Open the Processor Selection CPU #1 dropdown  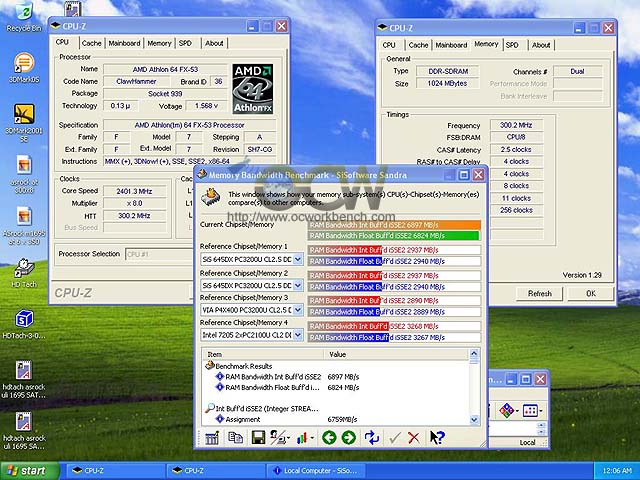[159, 254]
